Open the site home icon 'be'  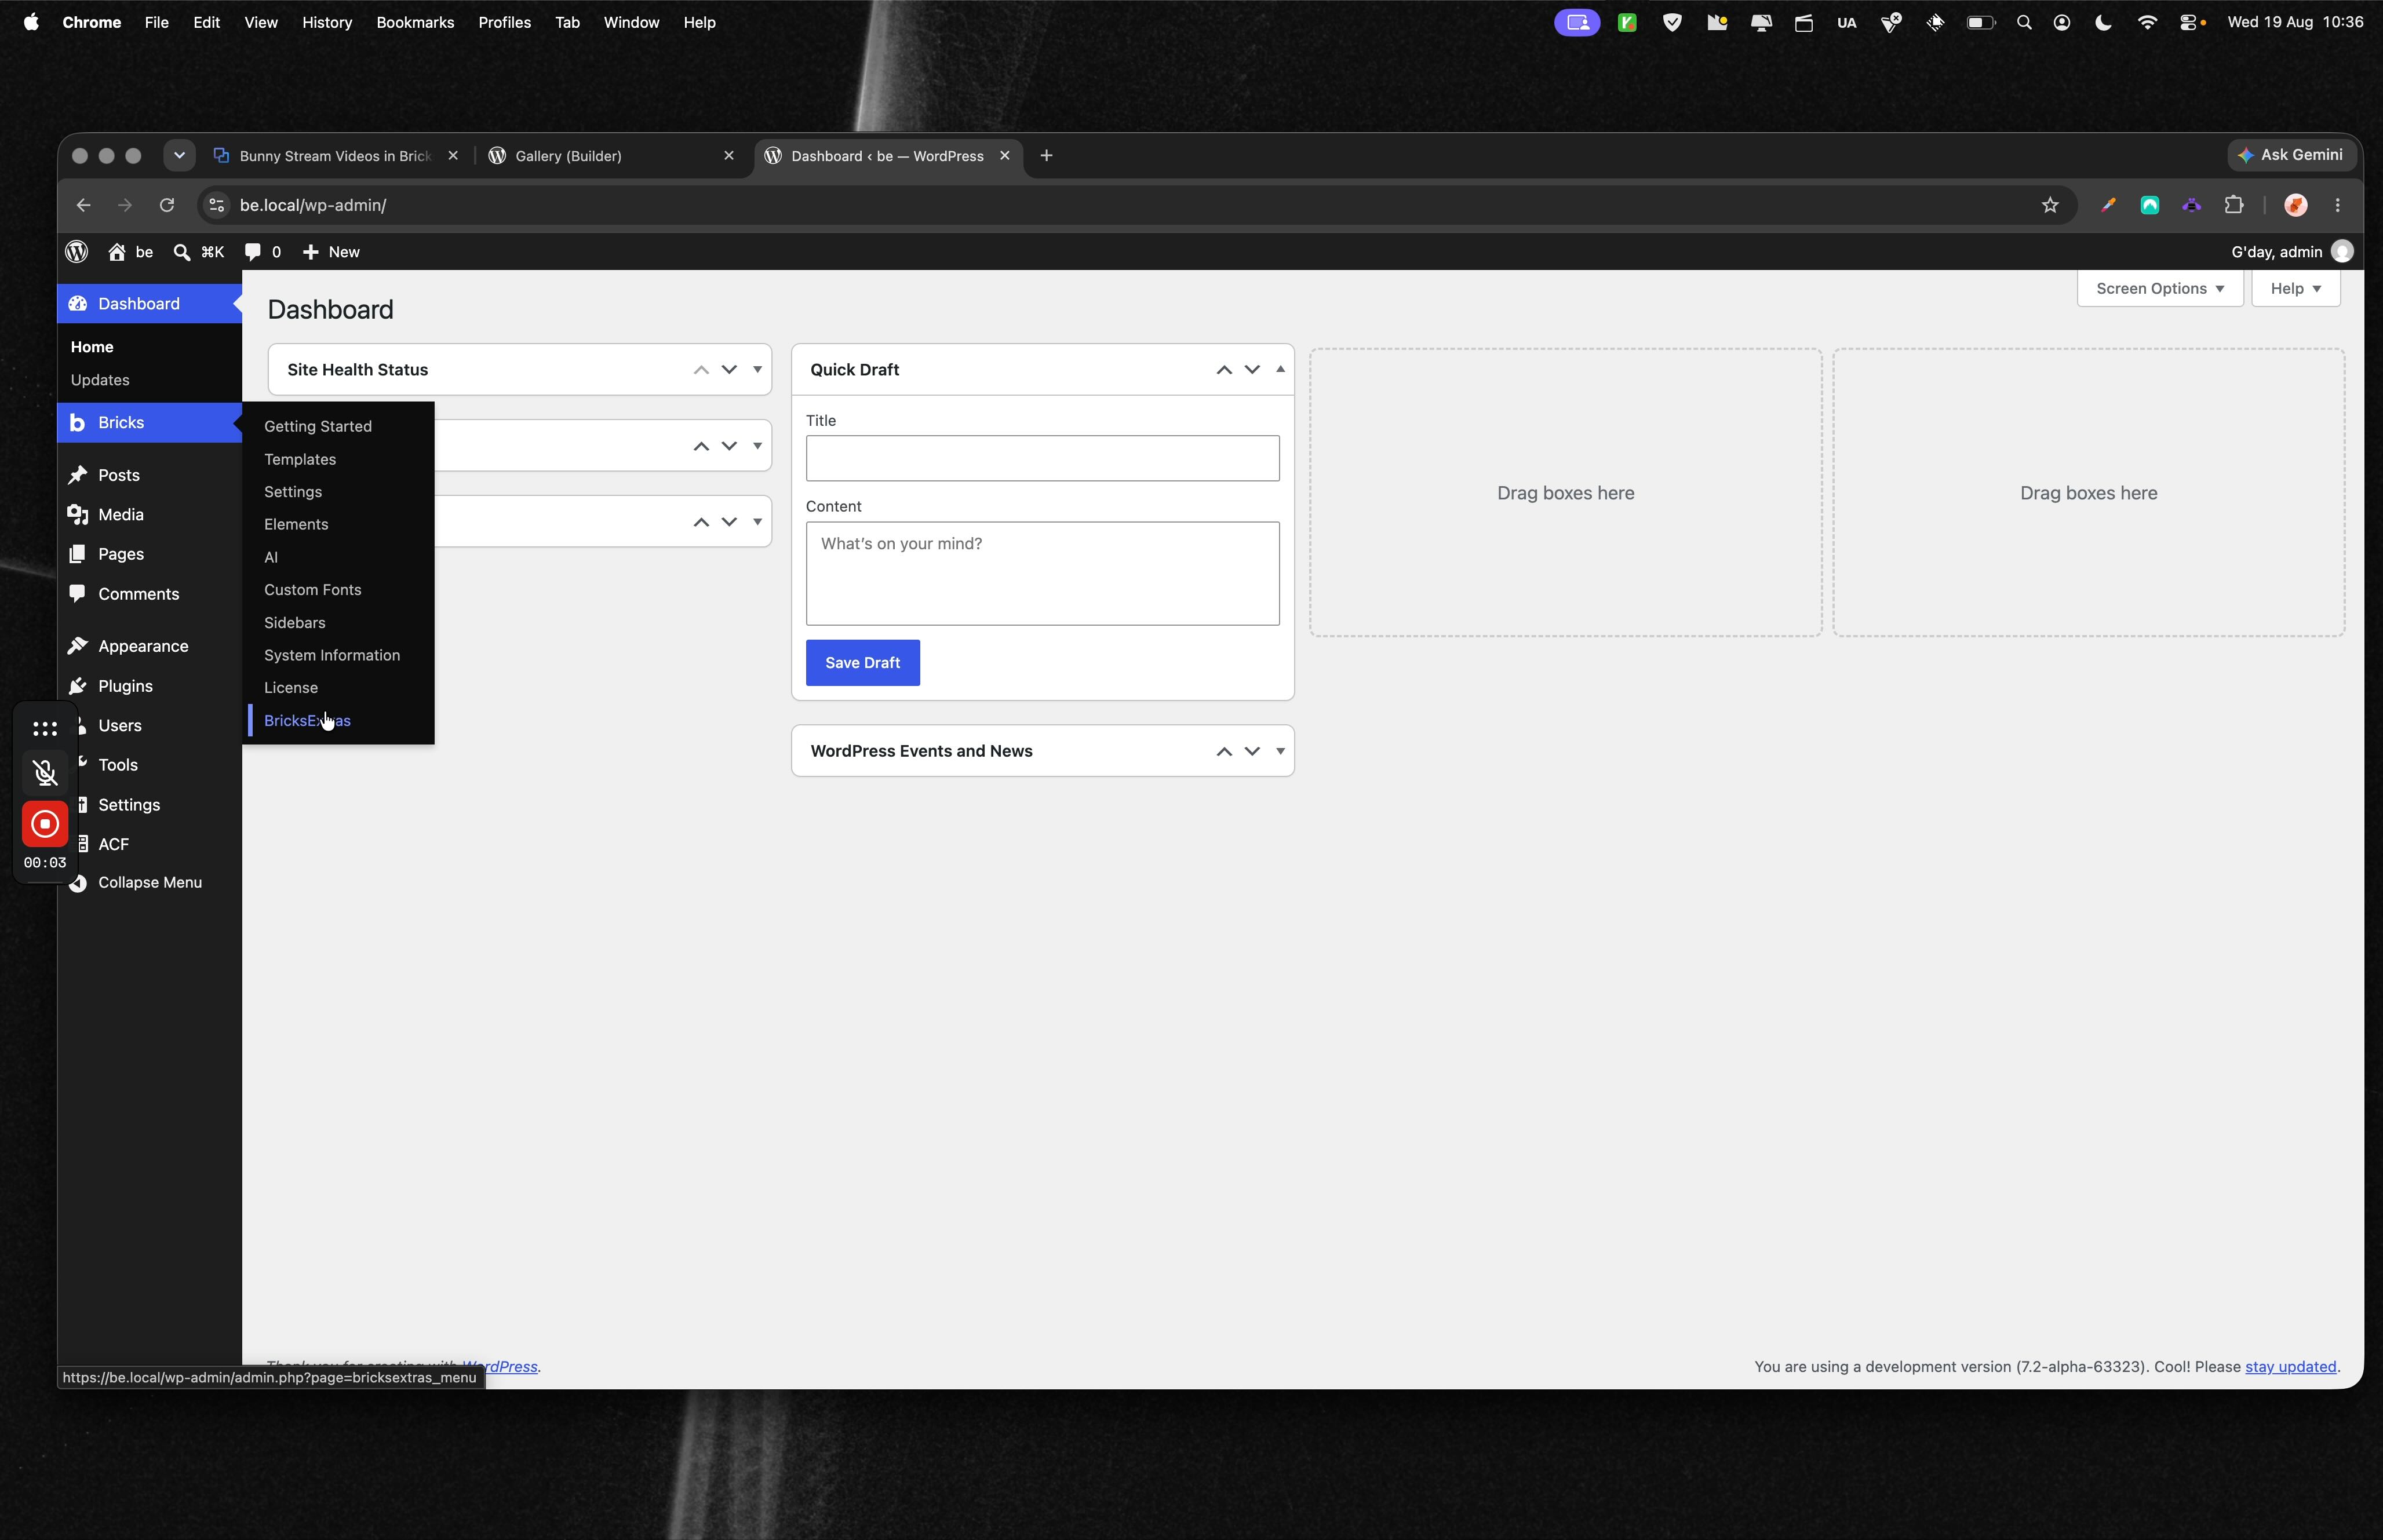tap(131, 252)
